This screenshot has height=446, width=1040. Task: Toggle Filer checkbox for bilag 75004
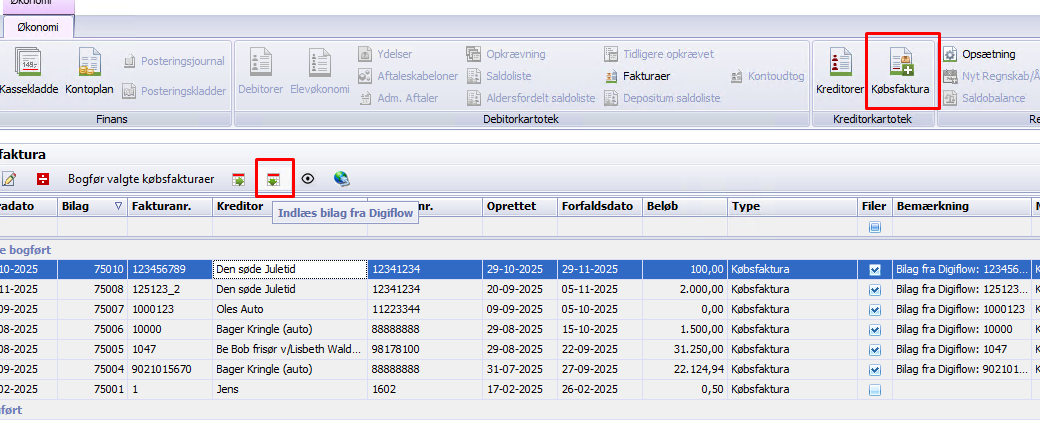[x=875, y=370]
